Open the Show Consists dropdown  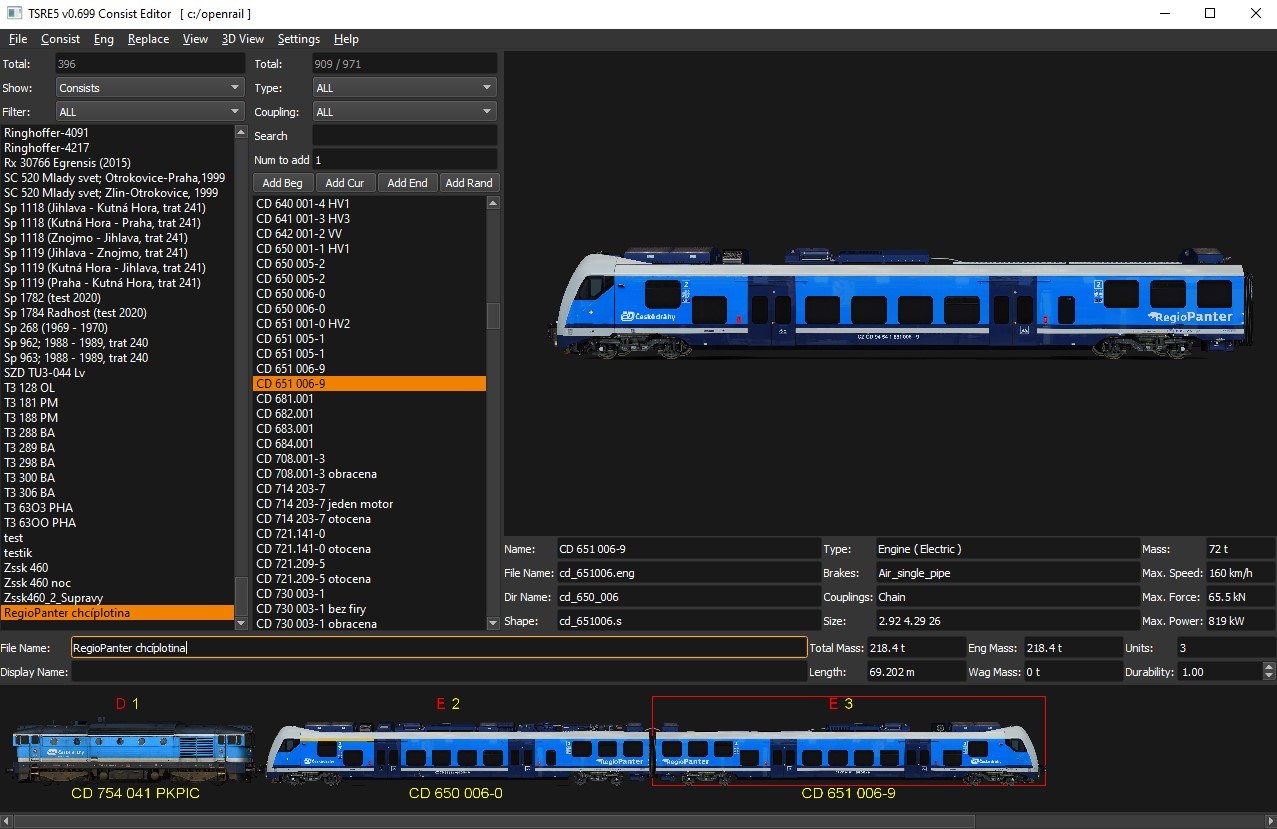(150, 88)
